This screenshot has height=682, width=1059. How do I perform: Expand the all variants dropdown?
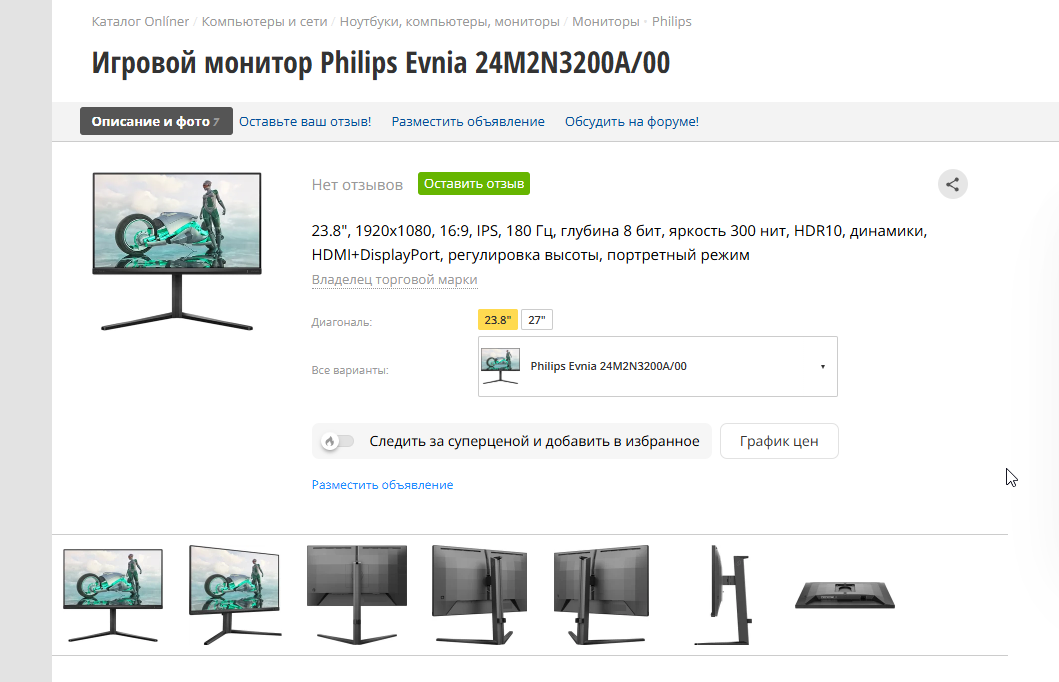click(x=658, y=367)
